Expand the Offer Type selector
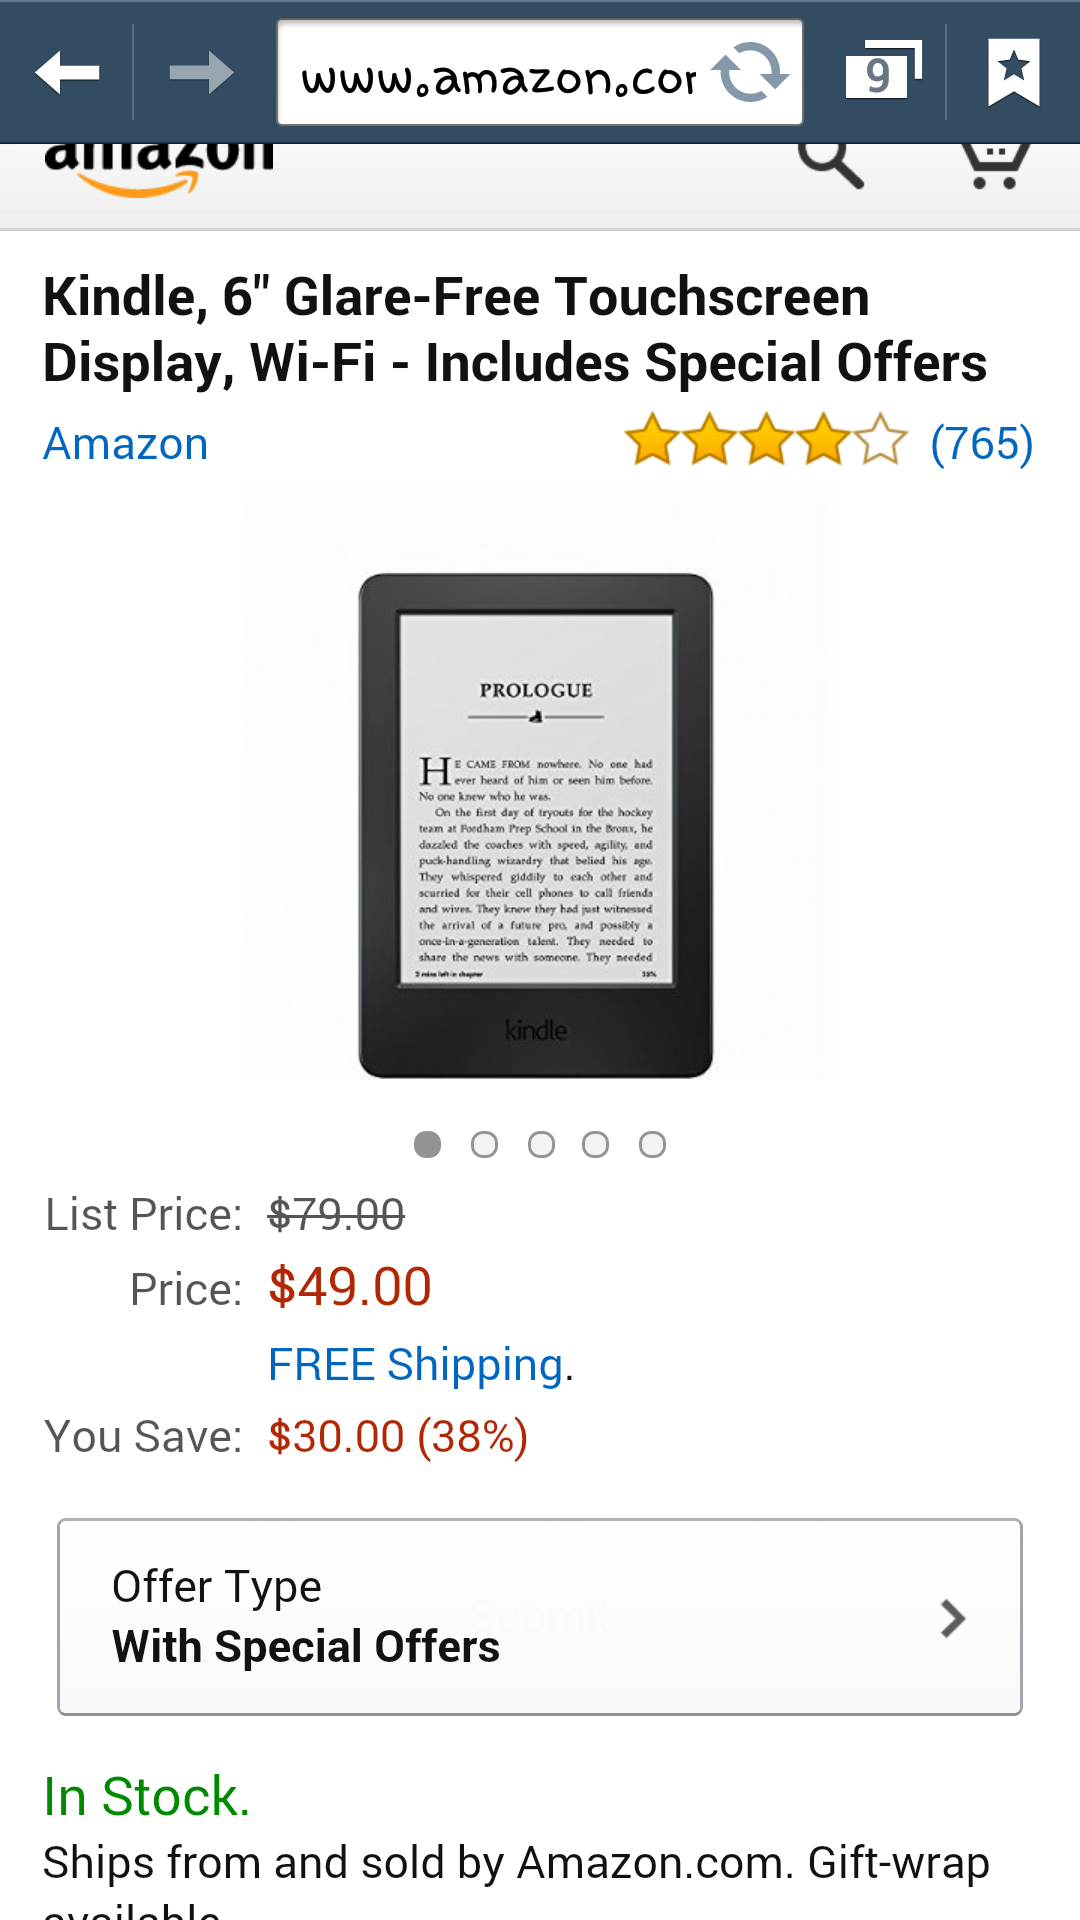1080x1920 pixels. coord(540,1617)
